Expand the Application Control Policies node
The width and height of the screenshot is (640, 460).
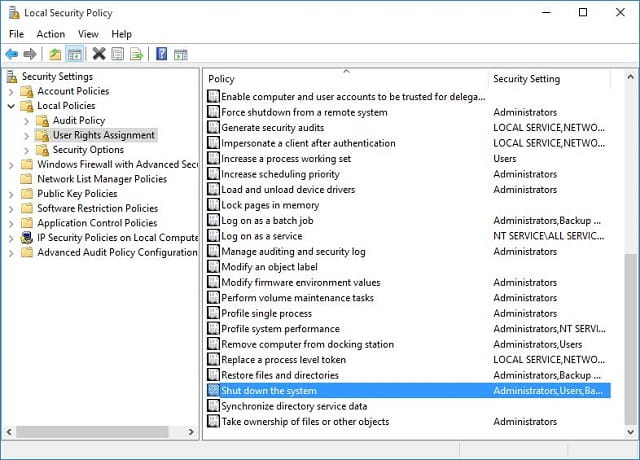click(11, 224)
